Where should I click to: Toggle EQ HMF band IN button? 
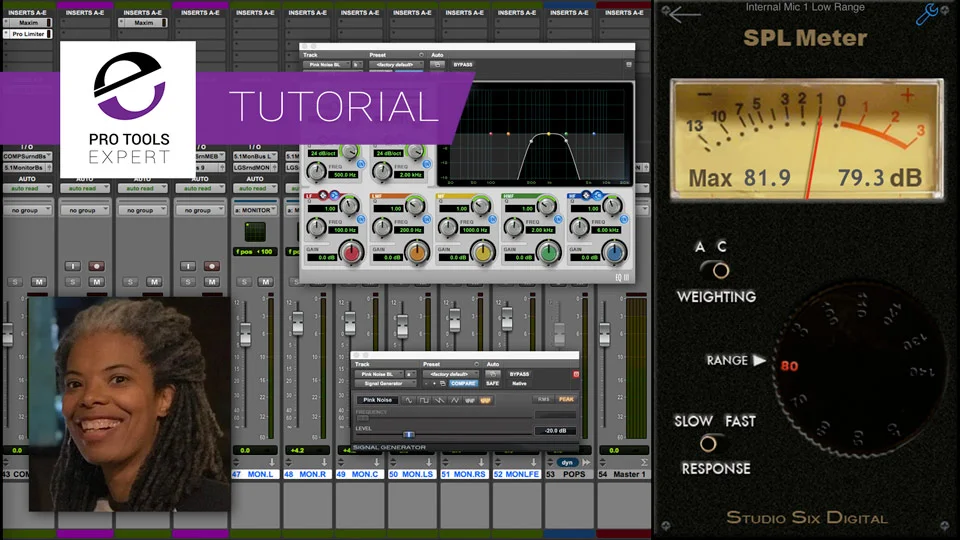click(x=558, y=219)
